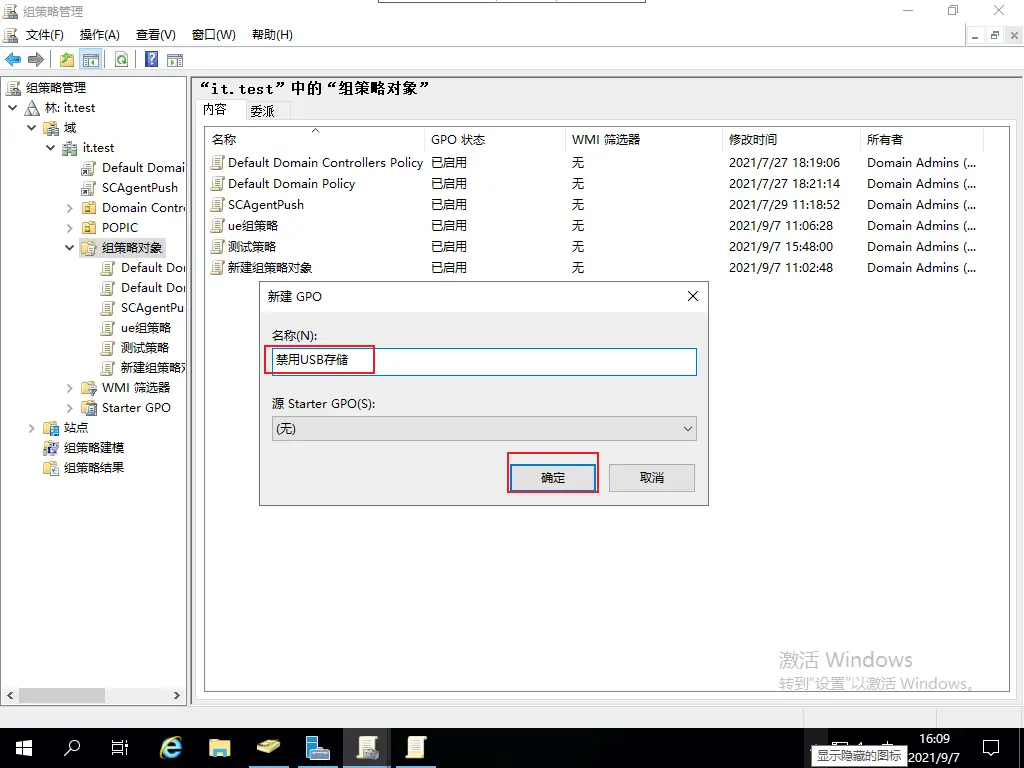The height and width of the screenshot is (768, 1024).
Task: Click the back arrow toolbar icon
Action: tap(13, 60)
